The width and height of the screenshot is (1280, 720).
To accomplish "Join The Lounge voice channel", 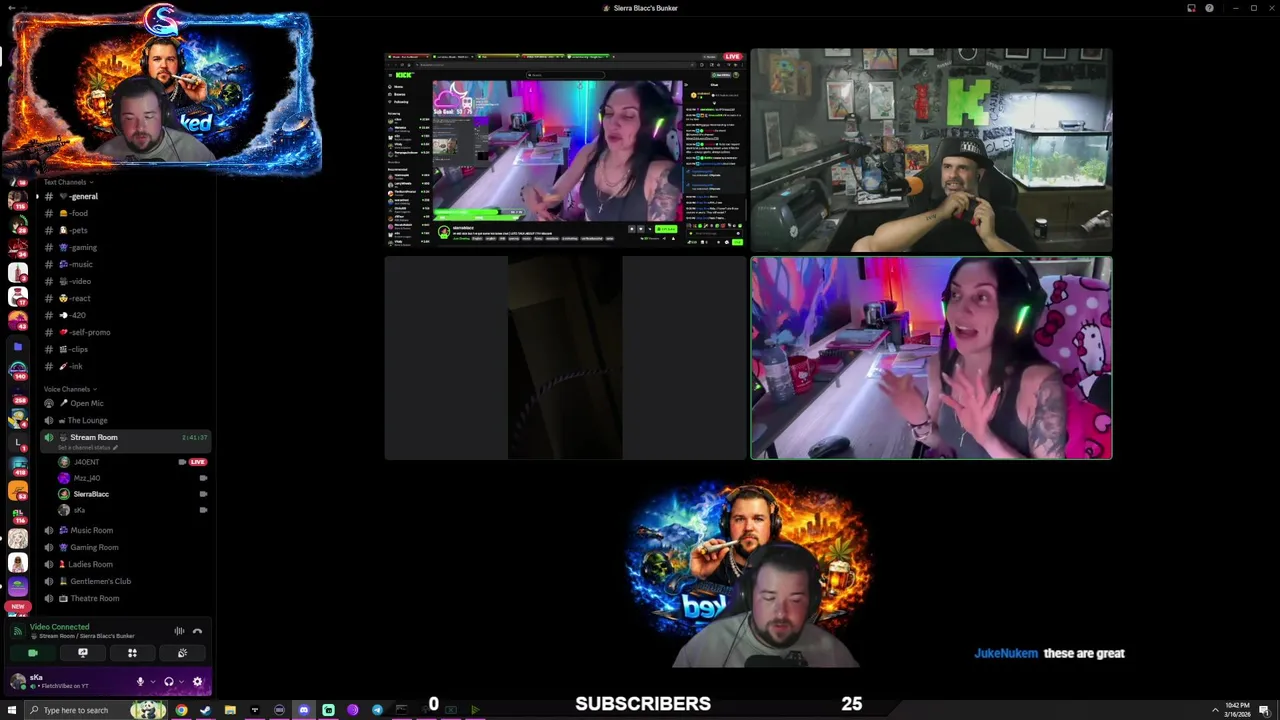I will [125, 420].
